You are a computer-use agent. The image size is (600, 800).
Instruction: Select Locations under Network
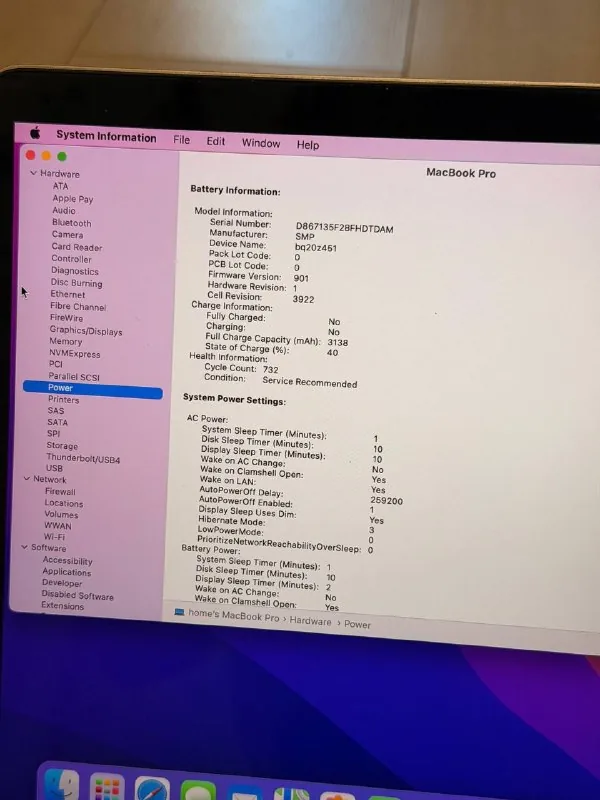pyautogui.click(x=64, y=503)
